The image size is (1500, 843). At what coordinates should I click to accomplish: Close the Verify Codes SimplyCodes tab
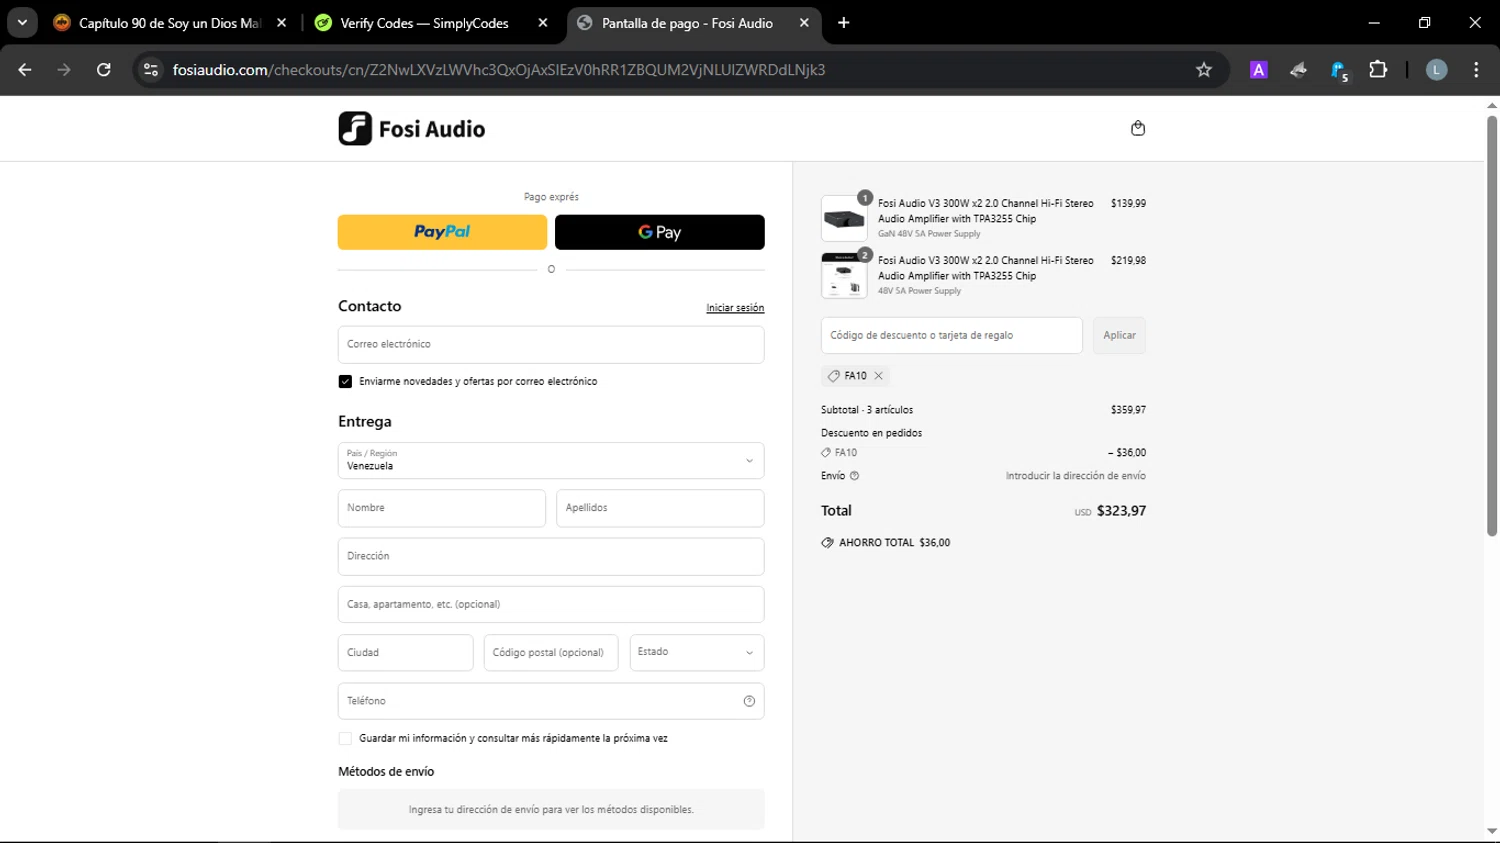click(543, 23)
